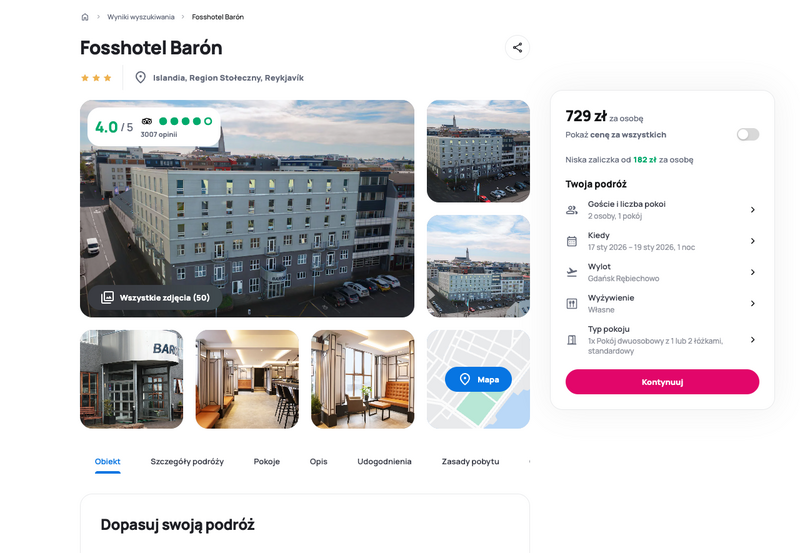Click the guests icon beside Goście i liczba pokoi
Image resolution: width=800 pixels, height=553 pixels.
click(x=572, y=210)
